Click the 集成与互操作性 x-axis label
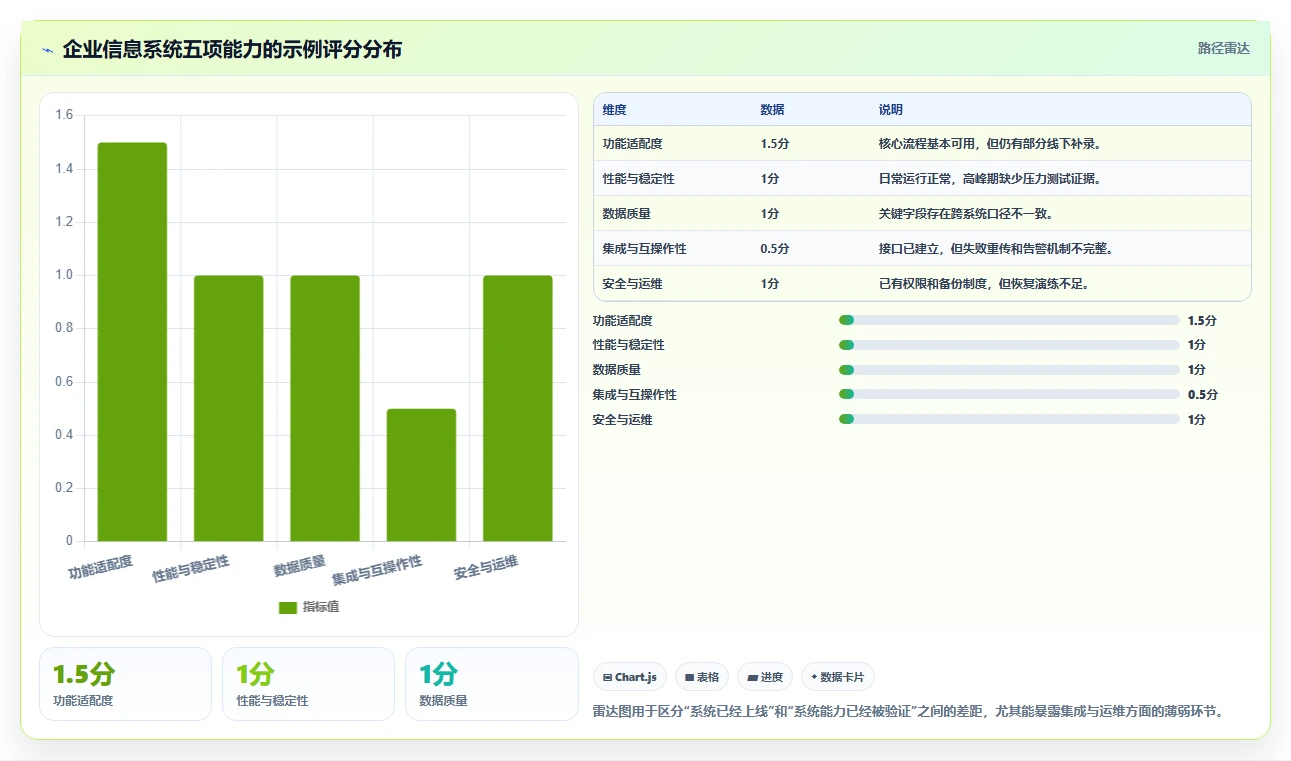Image resolution: width=1291 pixels, height=761 pixels. pyautogui.click(x=377, y=569)
